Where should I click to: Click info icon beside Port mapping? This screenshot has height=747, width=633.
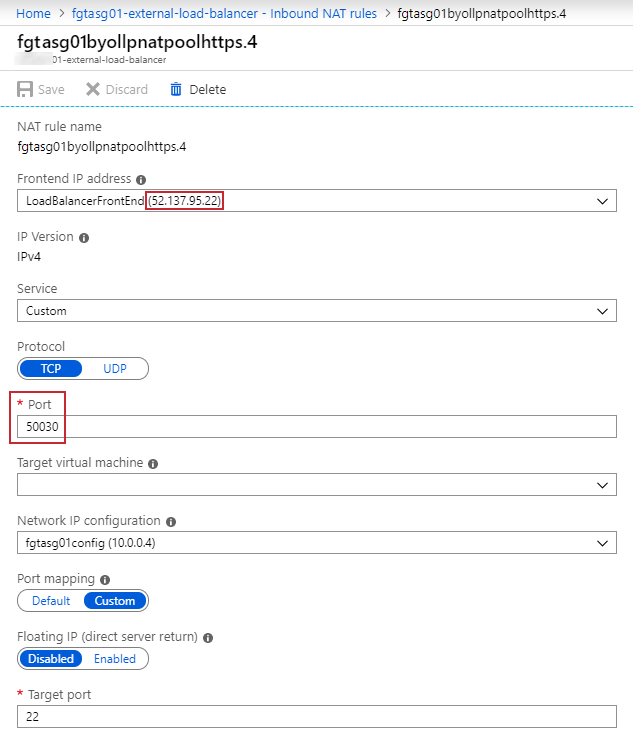[105, 580]
